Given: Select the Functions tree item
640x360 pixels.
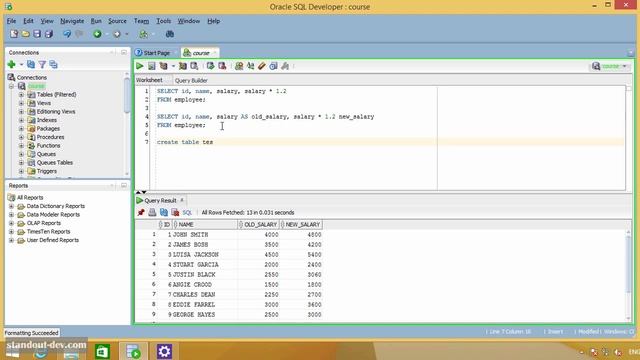Looking at the screenshot, I should (49, 146).
